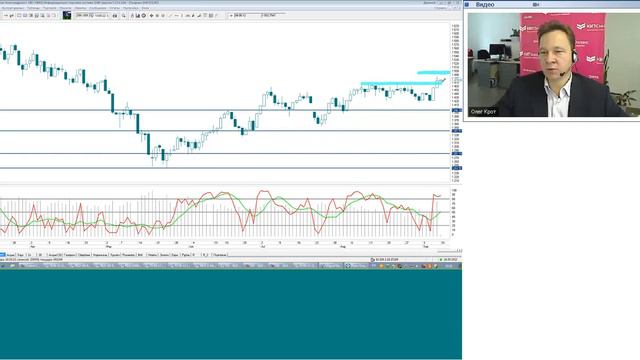Click the speaker webcam video feed

coord(553,65)
